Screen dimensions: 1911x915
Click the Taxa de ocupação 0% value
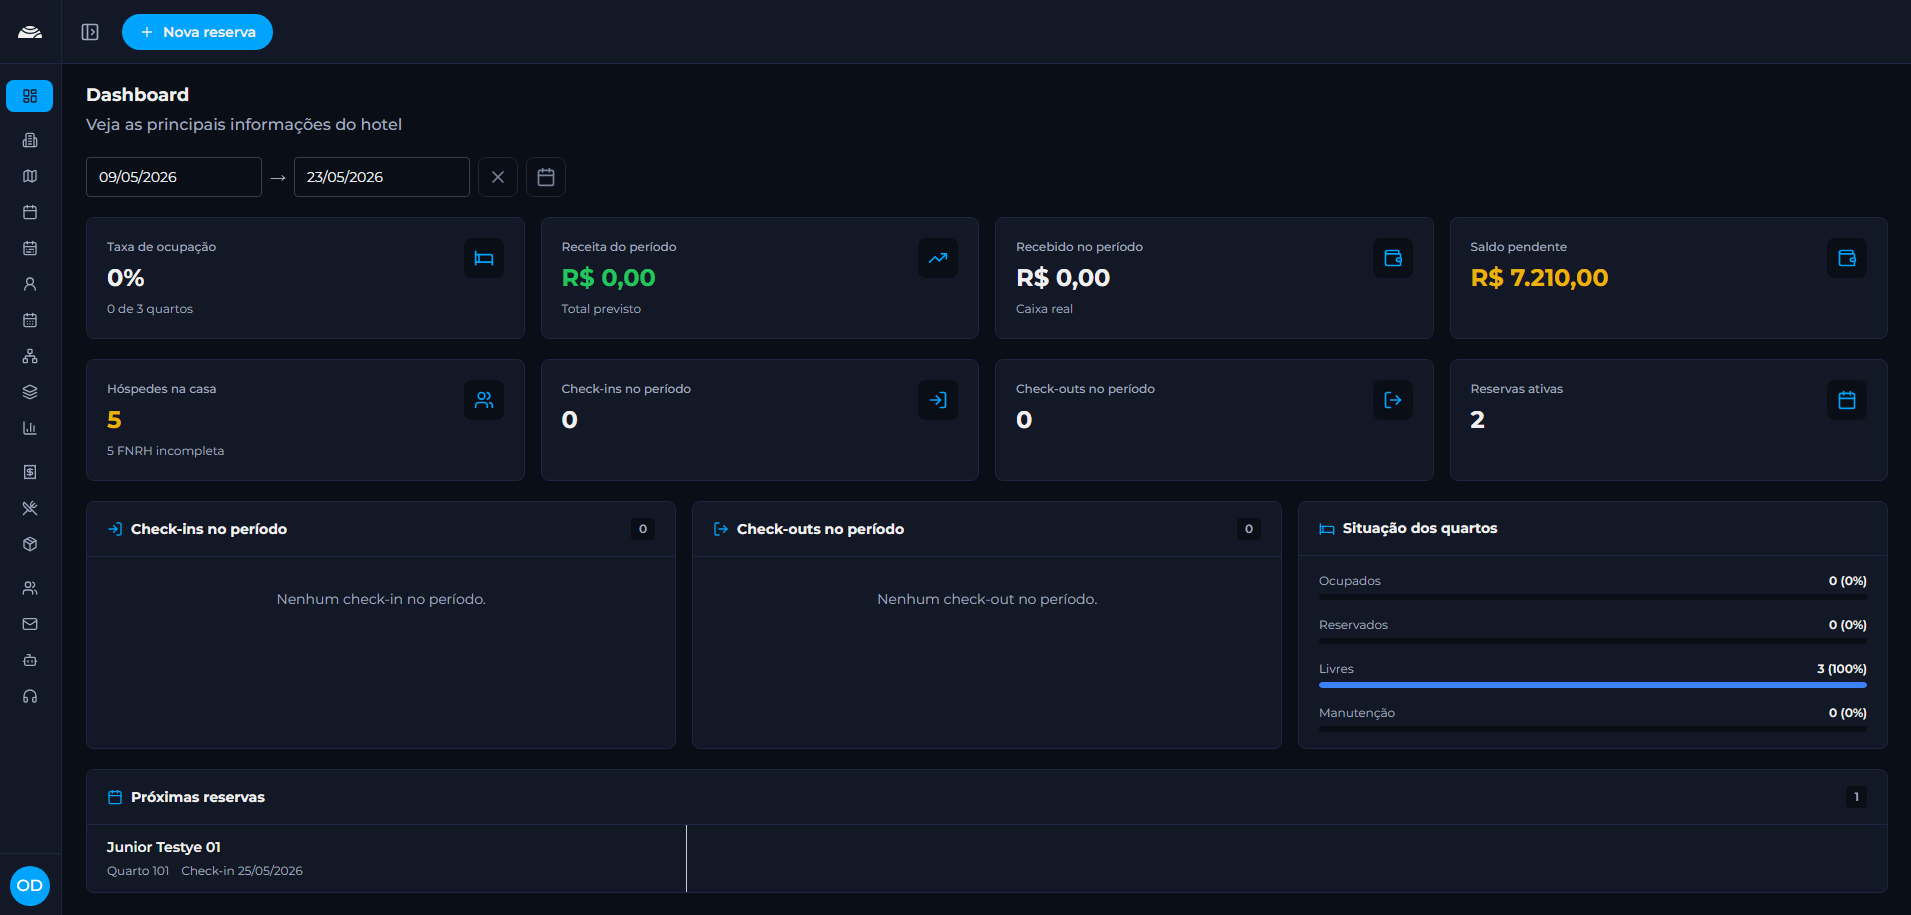pyautogui.click(x=126, y=278)
